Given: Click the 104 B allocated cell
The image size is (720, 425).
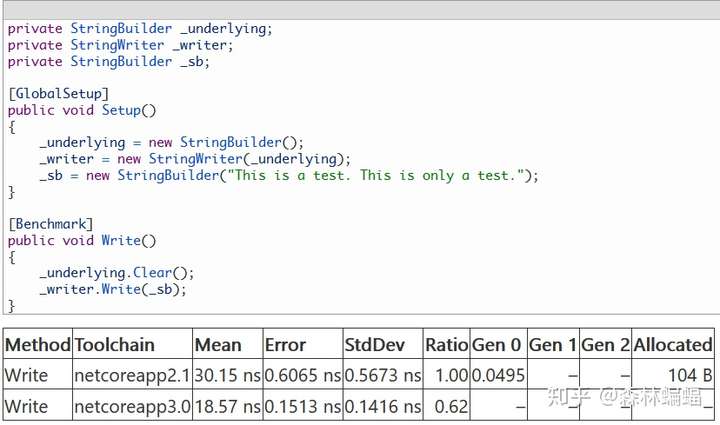Looking at the screenshot, I should click(689, 376).
